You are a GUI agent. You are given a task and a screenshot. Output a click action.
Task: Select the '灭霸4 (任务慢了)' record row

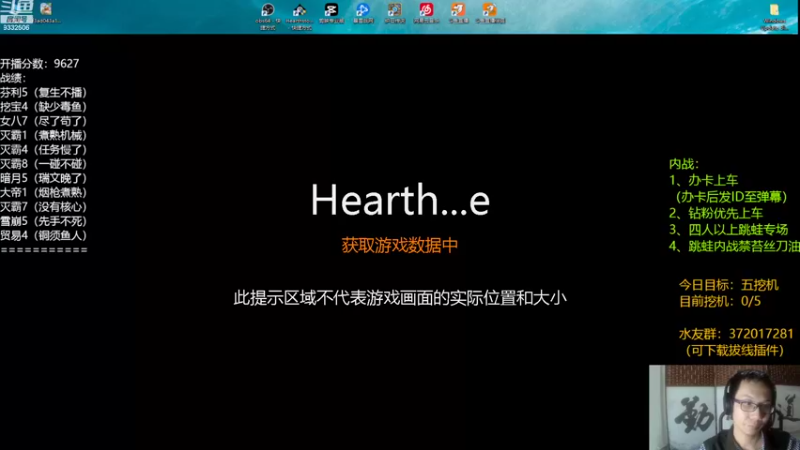(44, 149)
